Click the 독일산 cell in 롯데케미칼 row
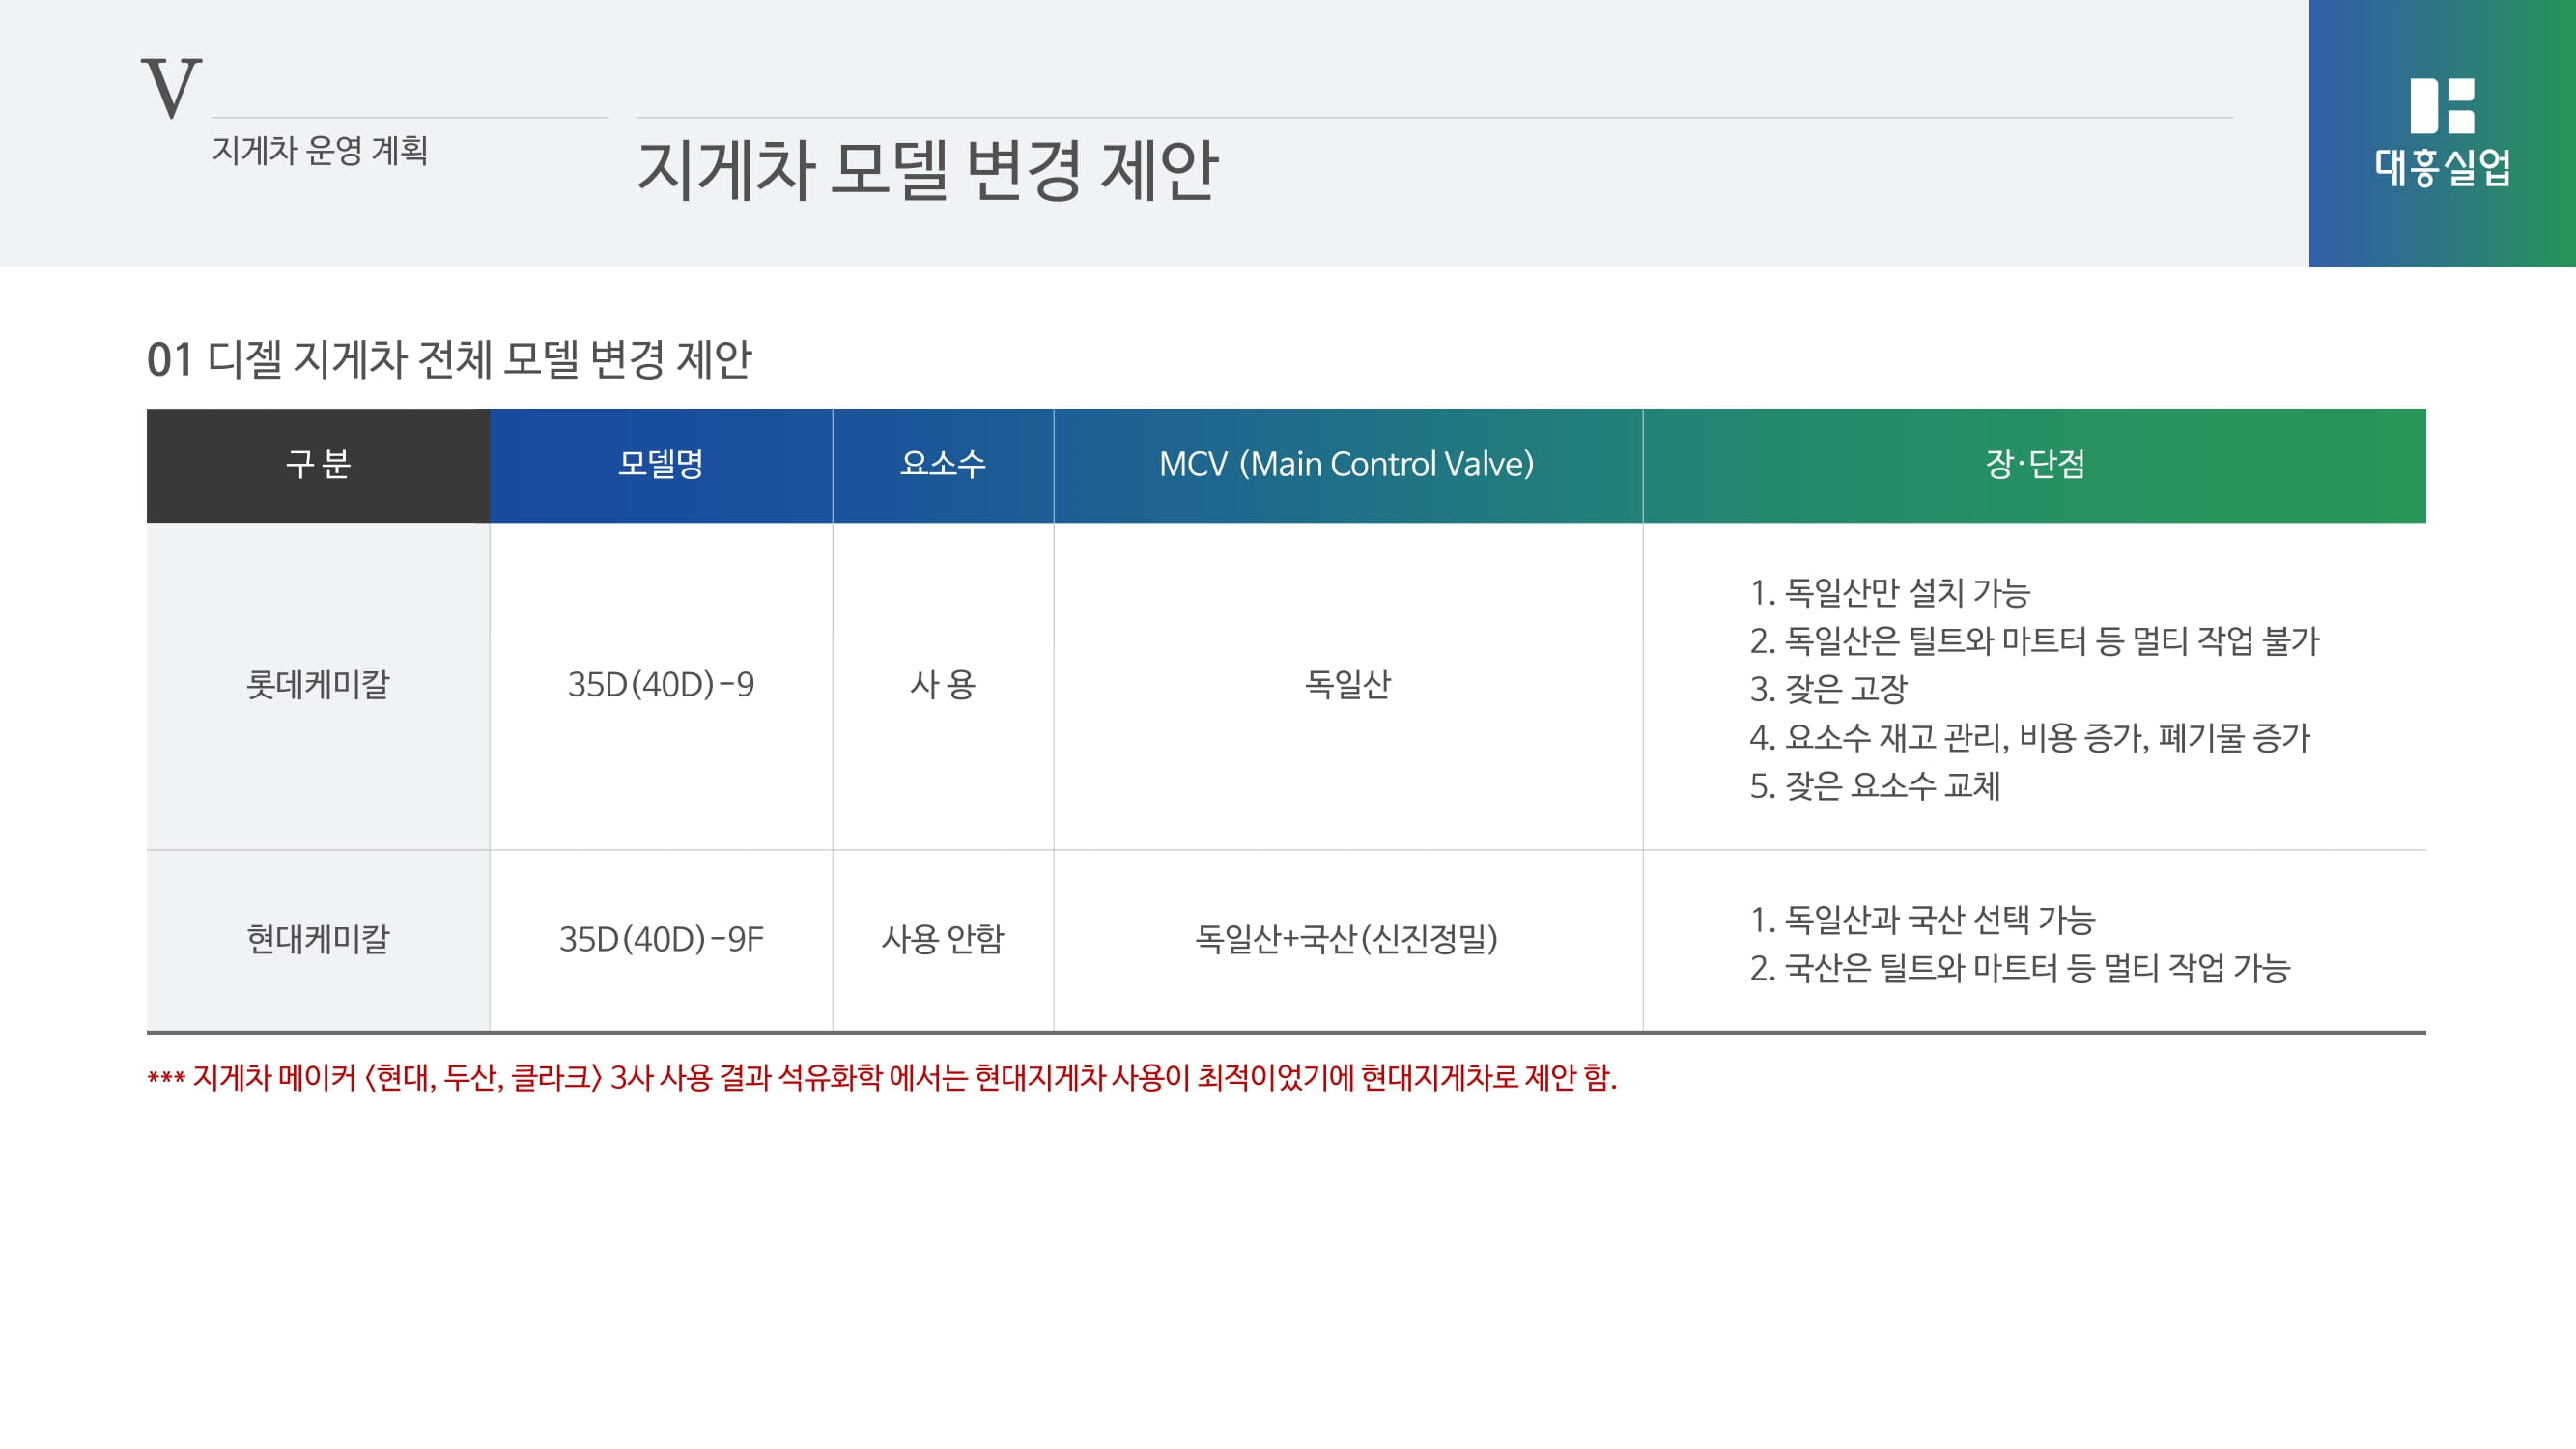 [x=1346, y=685]
